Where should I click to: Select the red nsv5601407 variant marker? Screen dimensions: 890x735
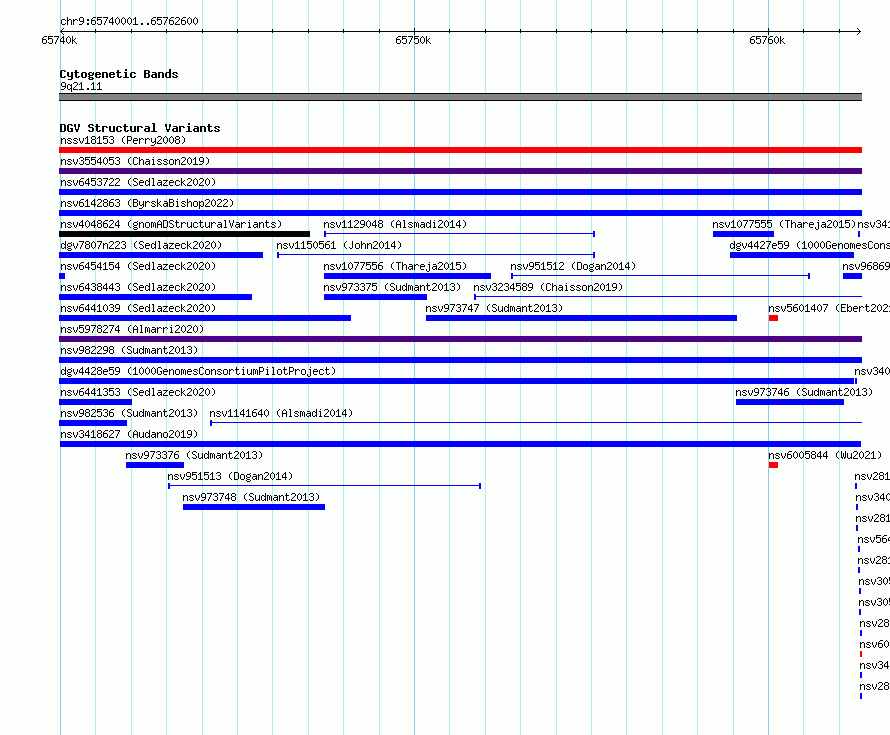773,318
